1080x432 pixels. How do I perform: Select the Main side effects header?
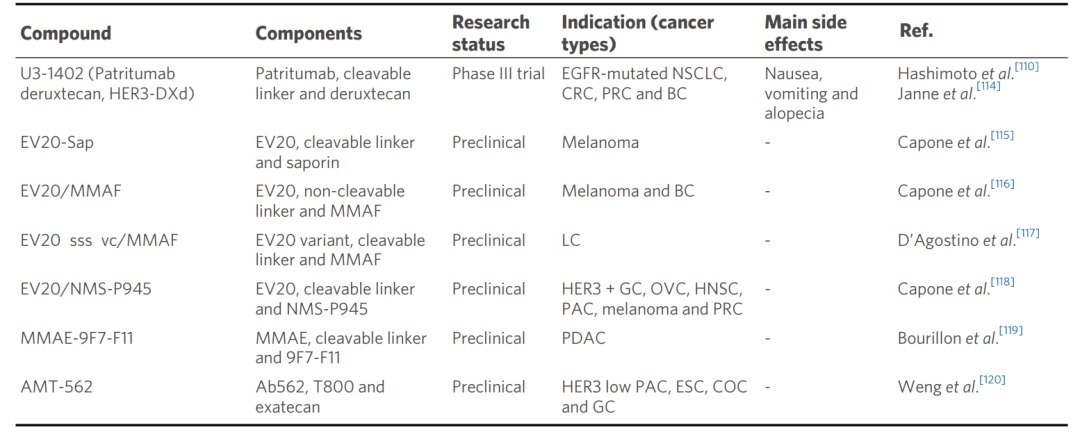[x=808, y=32]
